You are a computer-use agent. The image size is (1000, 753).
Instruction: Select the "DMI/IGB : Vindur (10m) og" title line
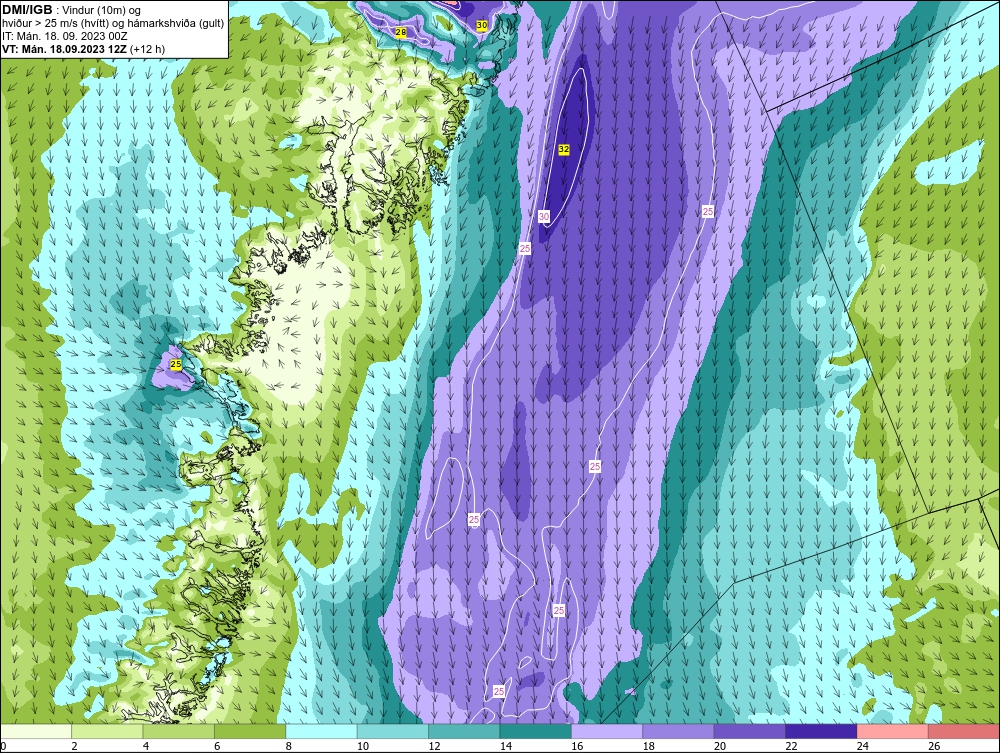click(71, 10)
